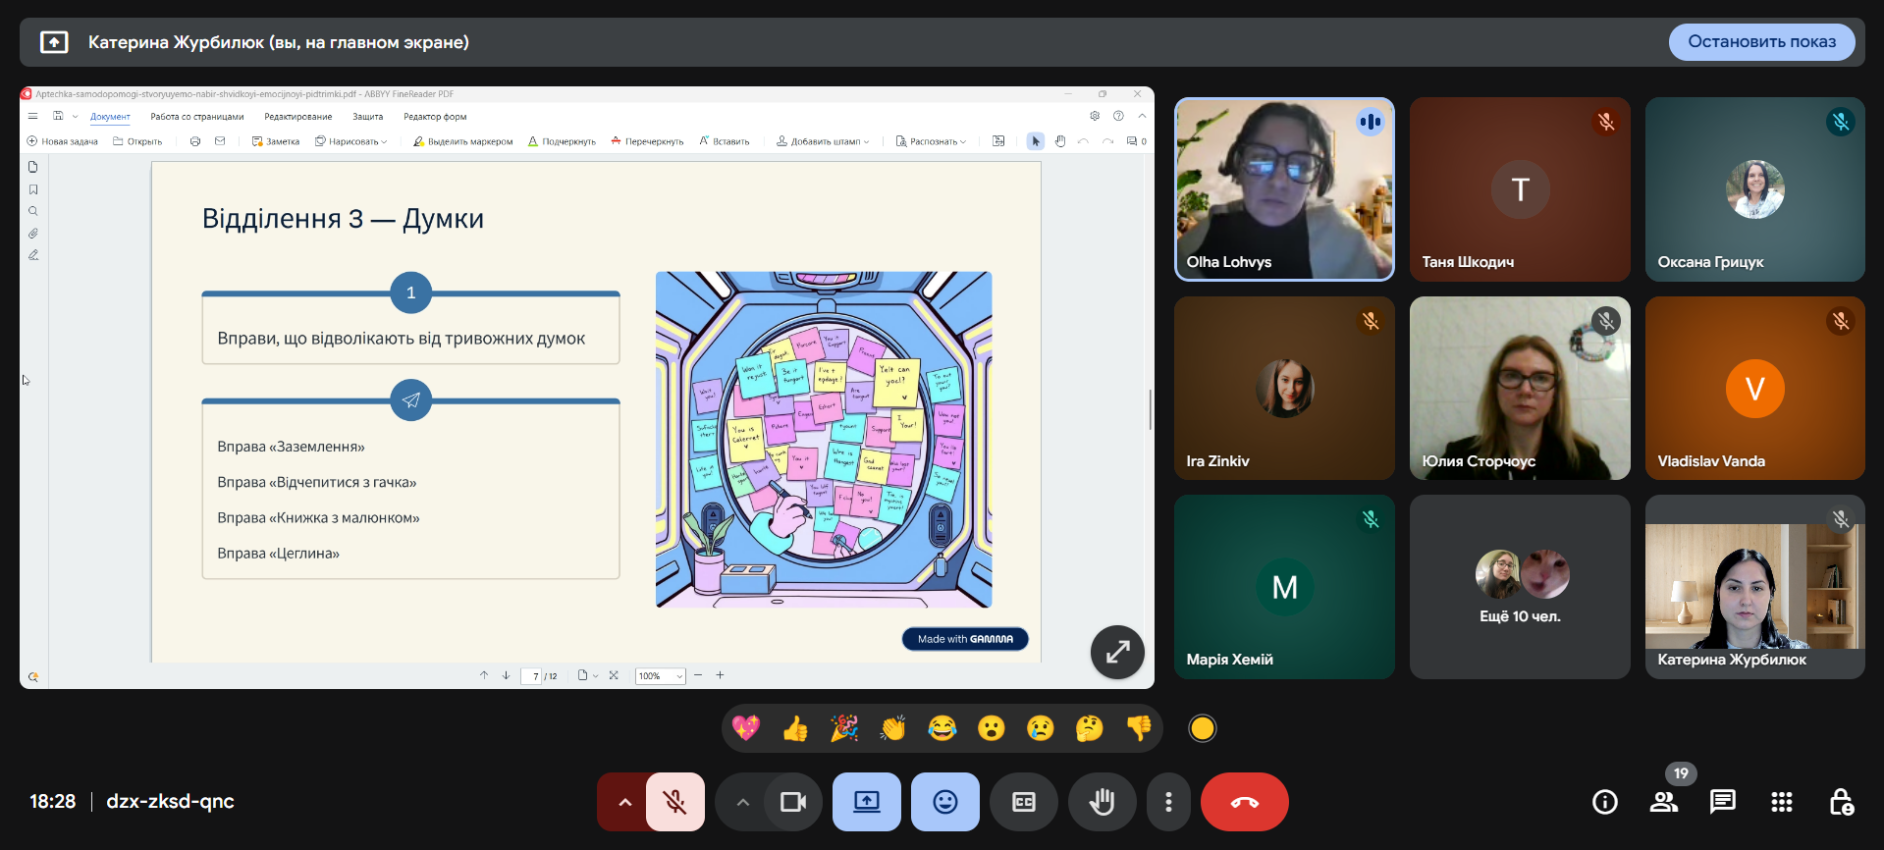Screen dimensions: 1884x850
Task: Expand video settings chevron beside camera
Action: pos(742,802)
